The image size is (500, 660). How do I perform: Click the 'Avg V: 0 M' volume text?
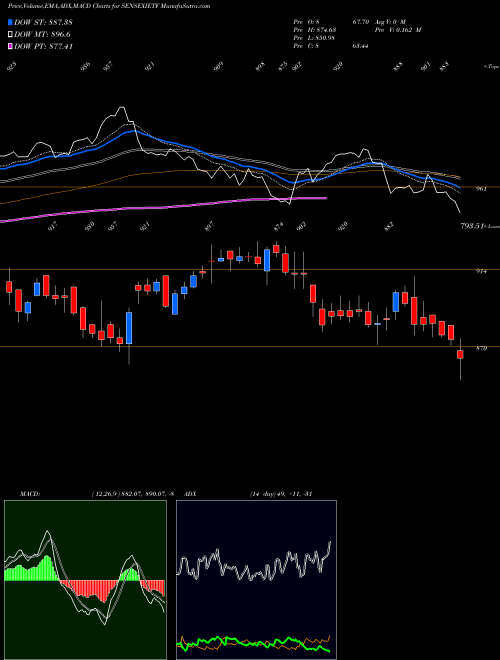pos(389,22)
